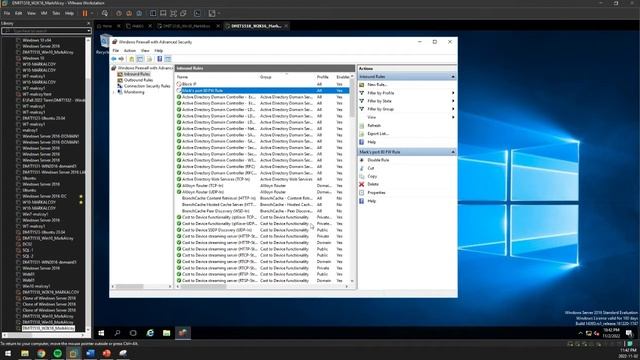The image size is (640, 360).
Task: Switch to the DMIT2518_Win10 VMware tab
Action: (187, 26)
